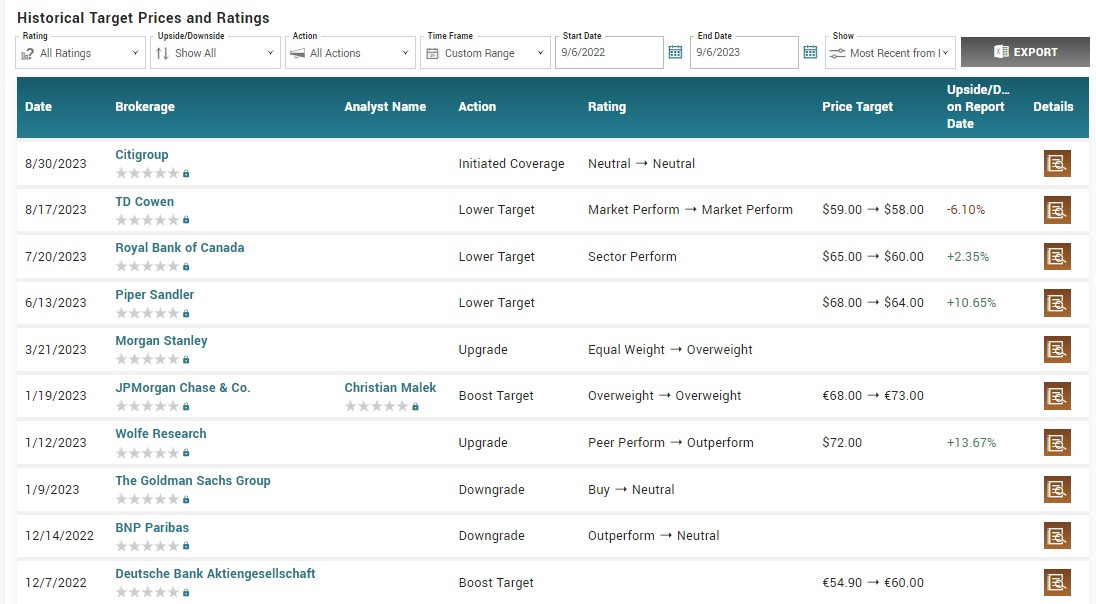Click the Export button
Image resolution: width=1096 pixels, height=604 pixels.
pos(1025,52)
